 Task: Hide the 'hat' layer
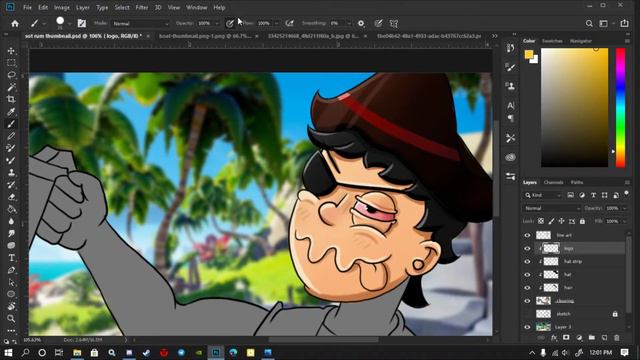pyautogui.click(x=527, y=274)
